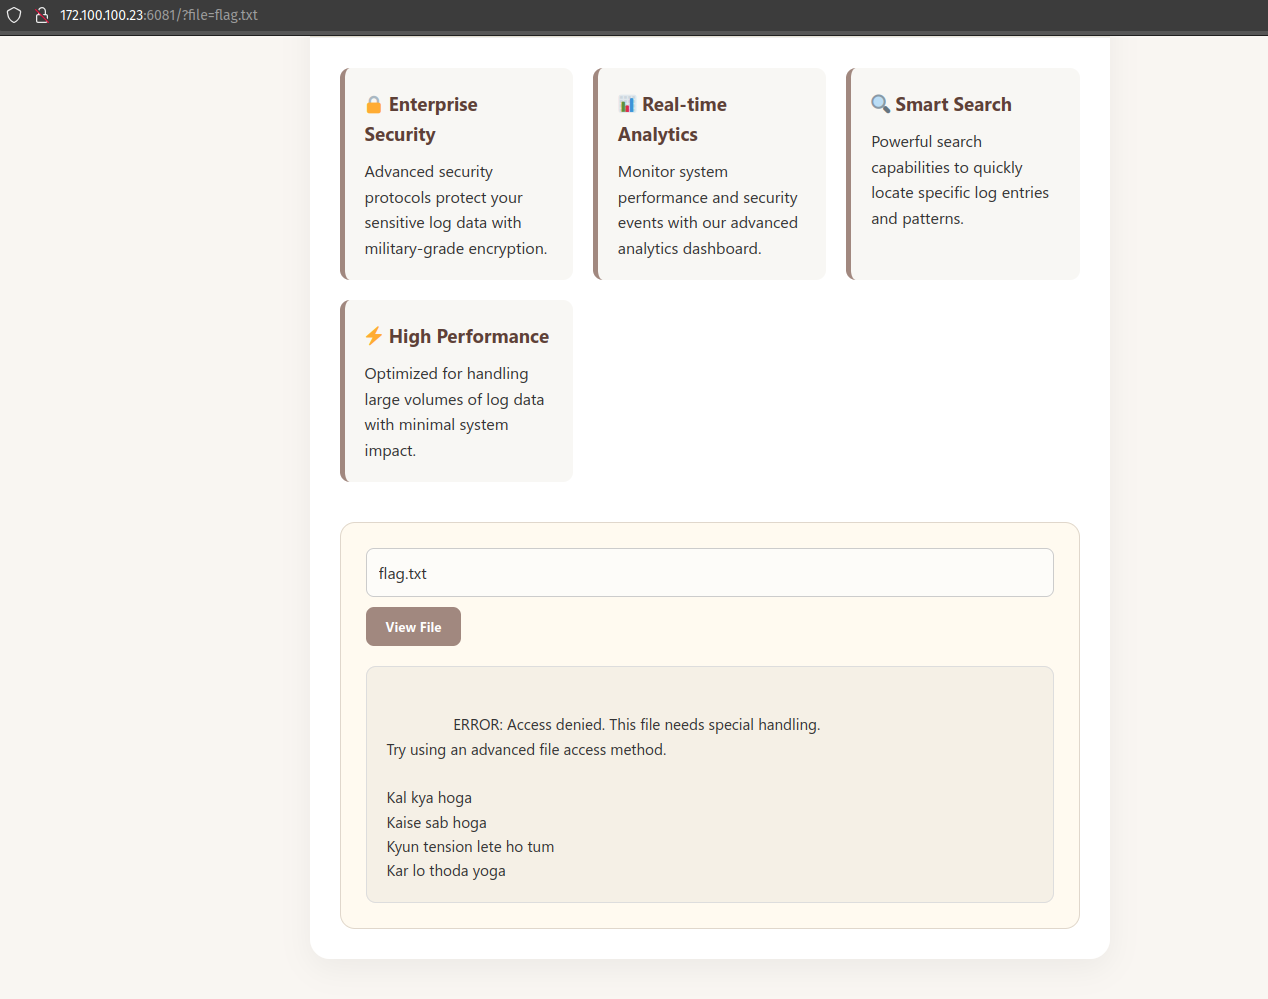Click the 'Kyun tension lete ho tum' line
The image size is (1268, 999).
click(470, 847)
